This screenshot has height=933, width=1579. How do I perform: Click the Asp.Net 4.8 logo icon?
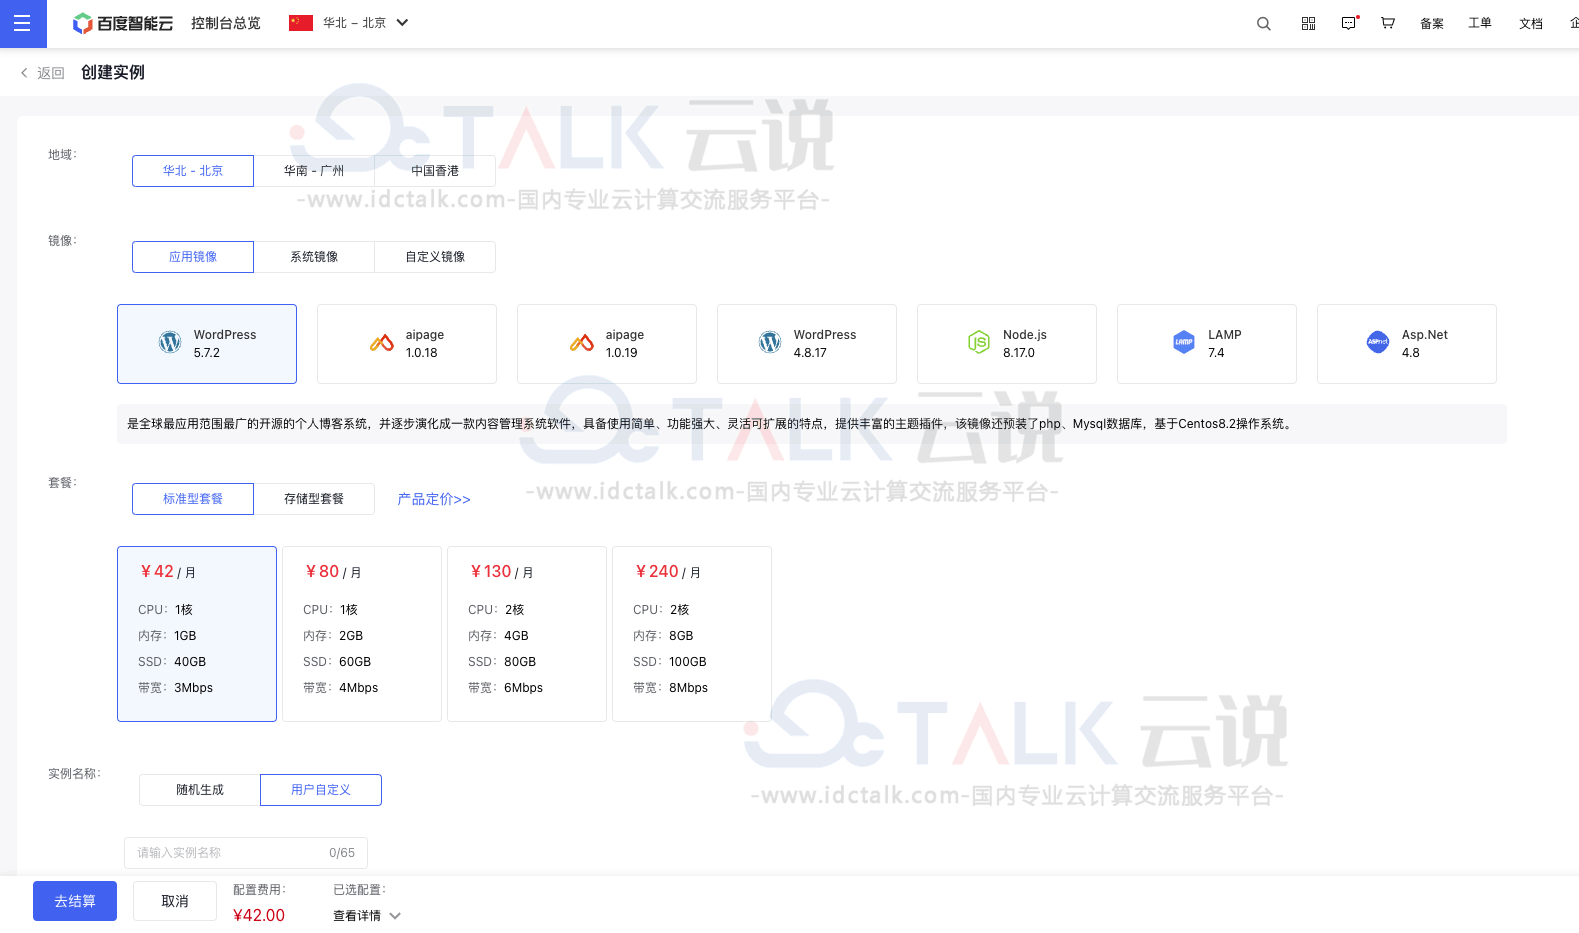[x=1378, y=343]
